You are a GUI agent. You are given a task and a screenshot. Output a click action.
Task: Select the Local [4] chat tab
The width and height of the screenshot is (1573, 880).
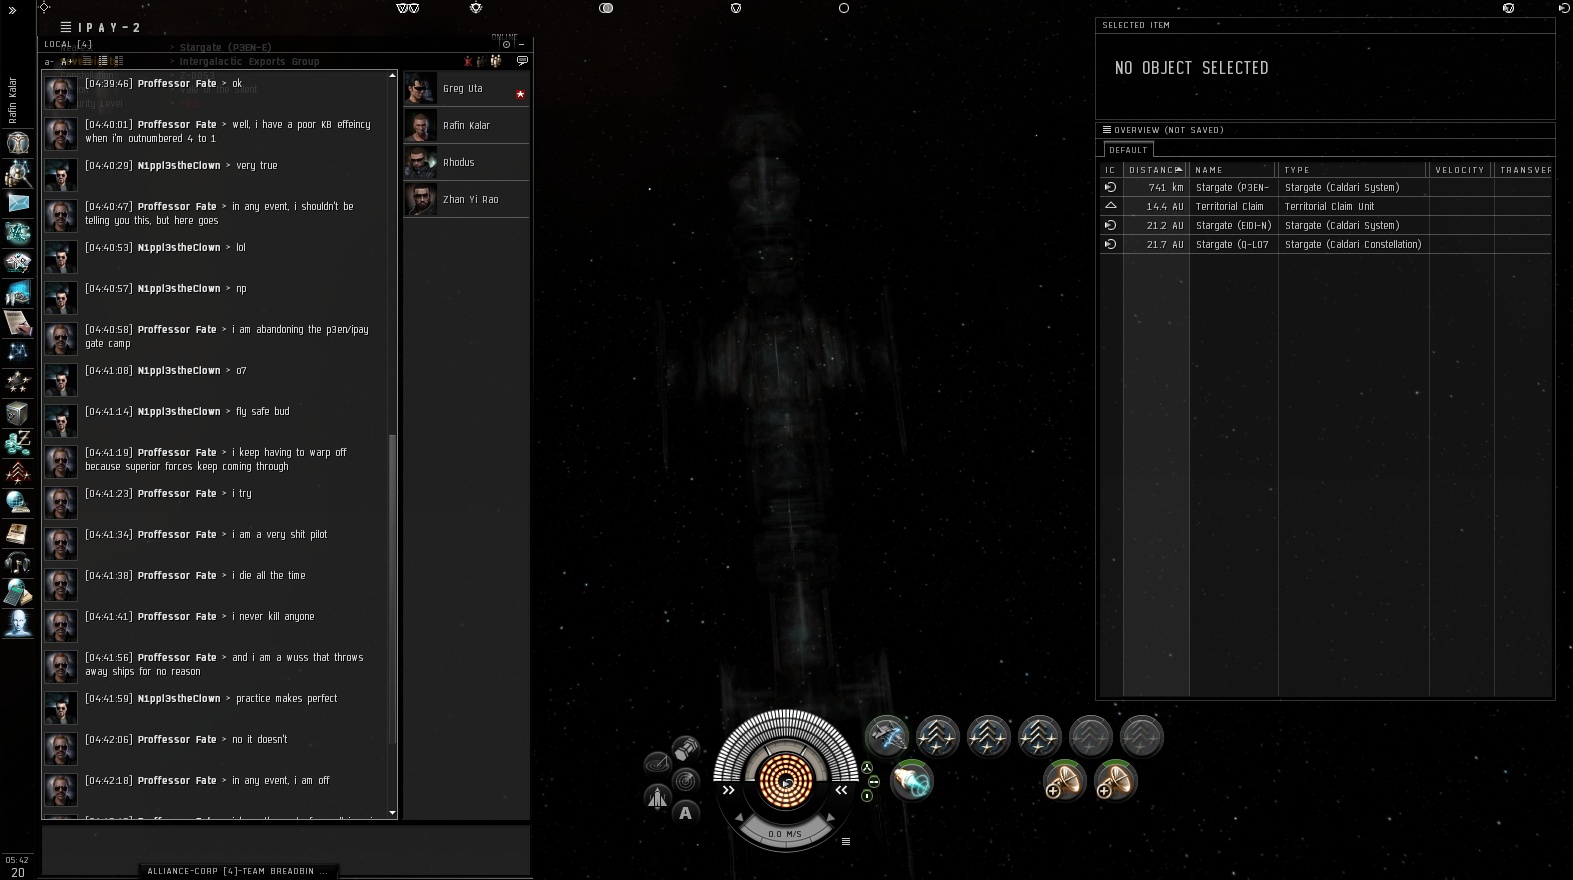click(68, 44)
